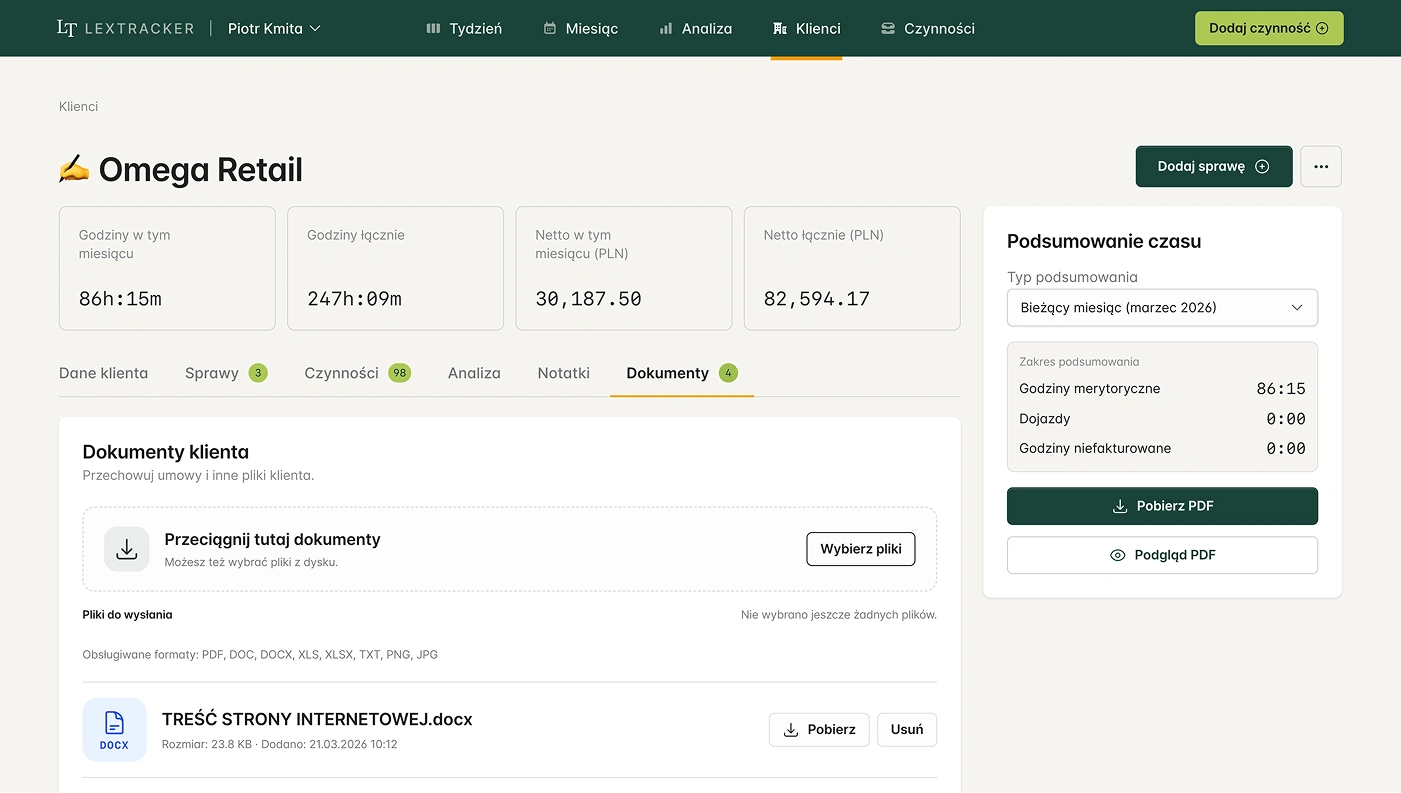Click the Dodaj czynność button
Image resolution: width=1401 pixels, height=793 pixels.
pos(1268,28)
